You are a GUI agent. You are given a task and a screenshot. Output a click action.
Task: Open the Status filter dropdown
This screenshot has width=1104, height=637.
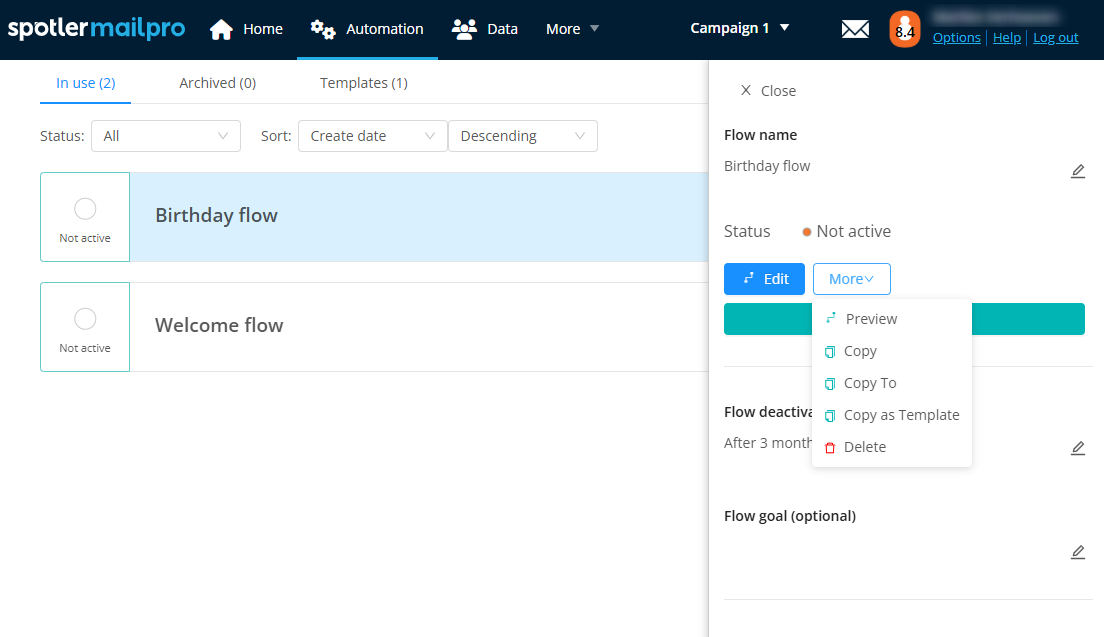[x=166, y=136]
